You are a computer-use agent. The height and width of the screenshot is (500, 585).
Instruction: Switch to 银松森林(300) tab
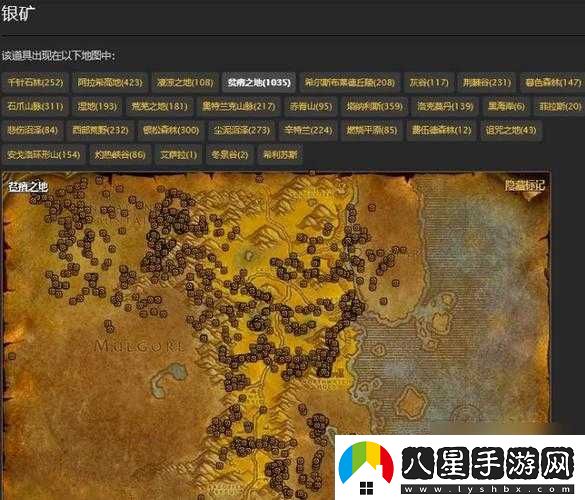point(171,130)
